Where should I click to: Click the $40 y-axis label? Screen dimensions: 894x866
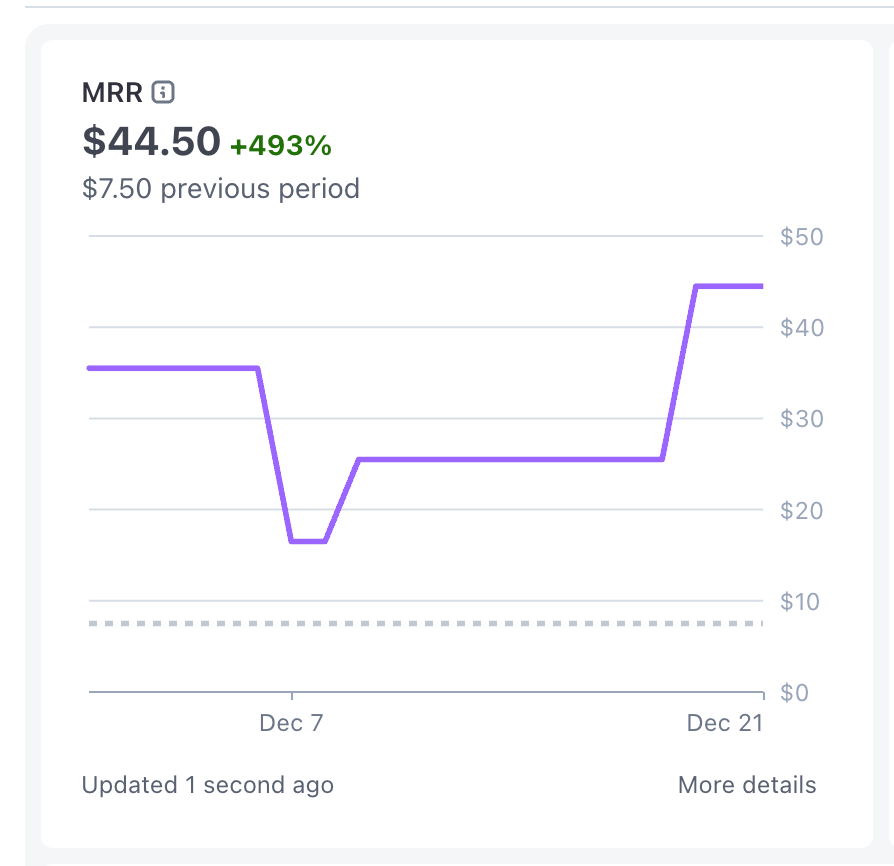click(801, 328)
